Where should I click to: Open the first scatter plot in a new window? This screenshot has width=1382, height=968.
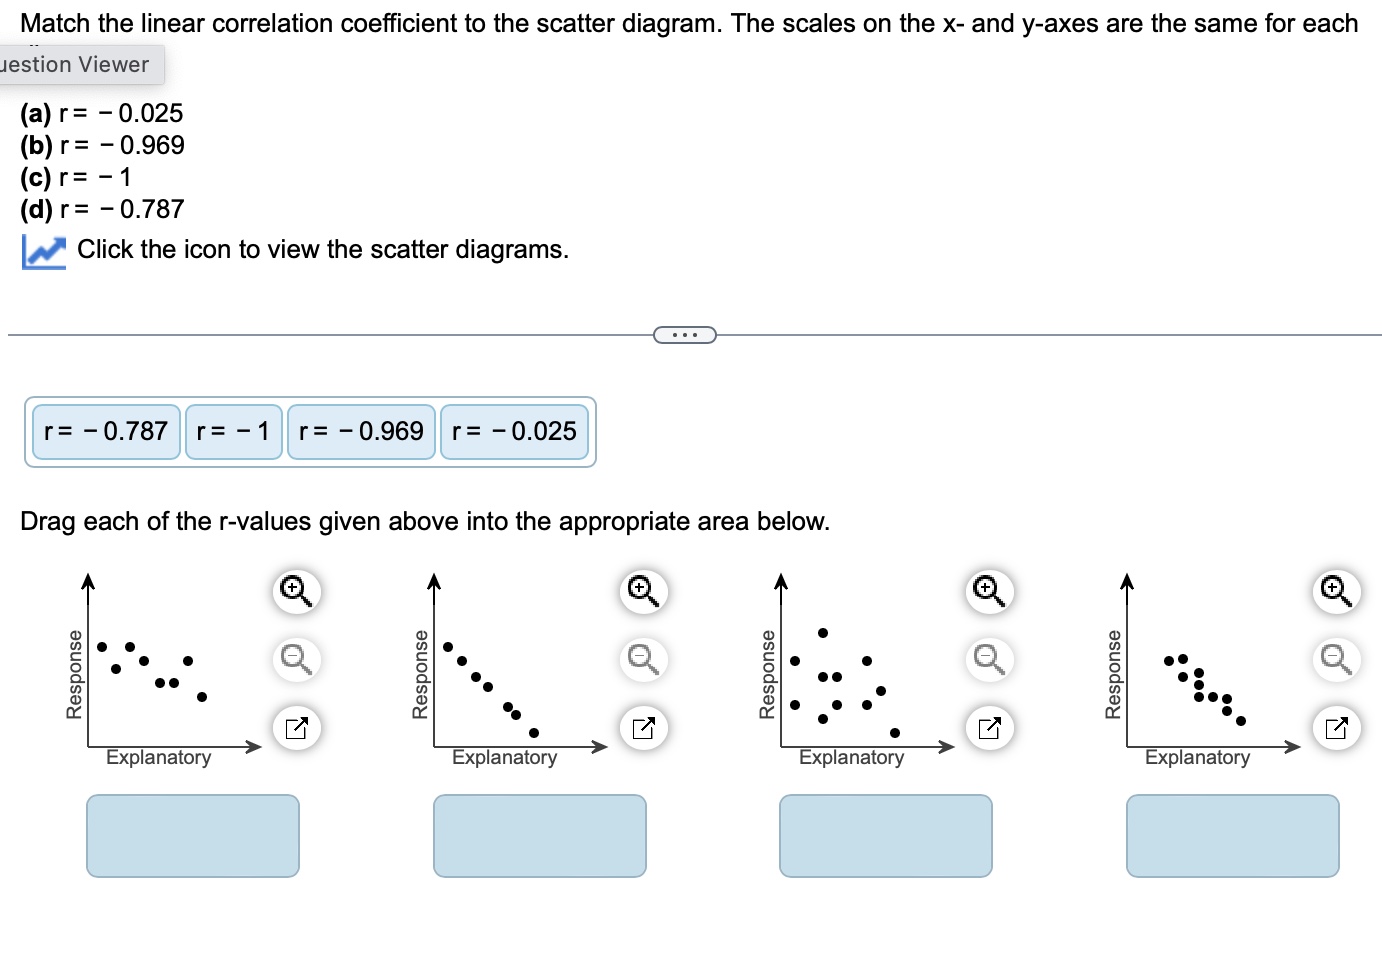point(296,728)
